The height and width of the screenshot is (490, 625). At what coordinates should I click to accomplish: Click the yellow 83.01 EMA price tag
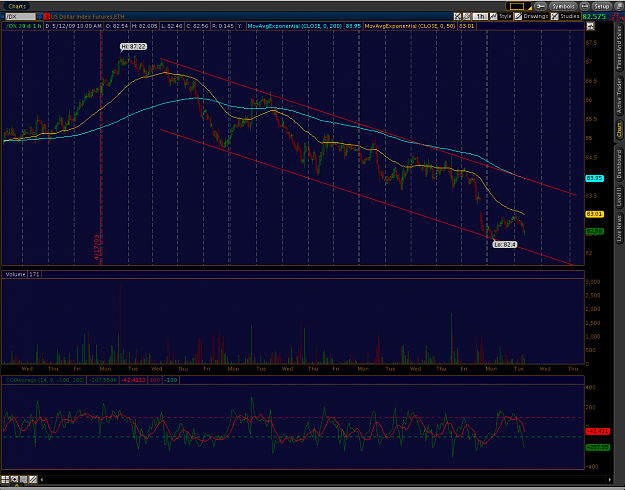[x=594, y=214]
